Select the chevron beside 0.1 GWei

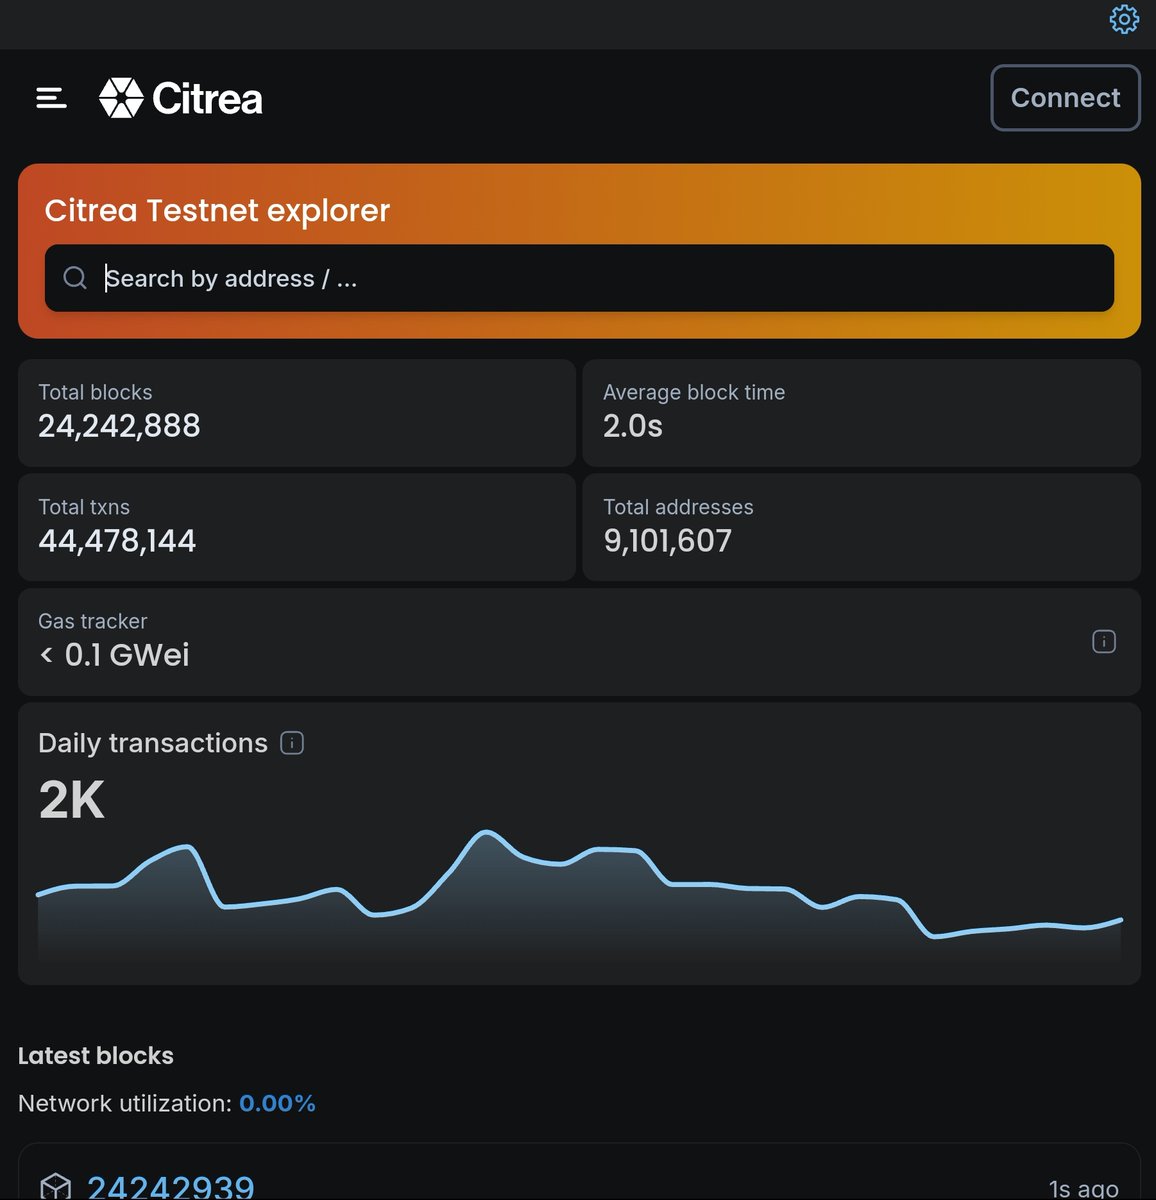(x=45, y=655)
